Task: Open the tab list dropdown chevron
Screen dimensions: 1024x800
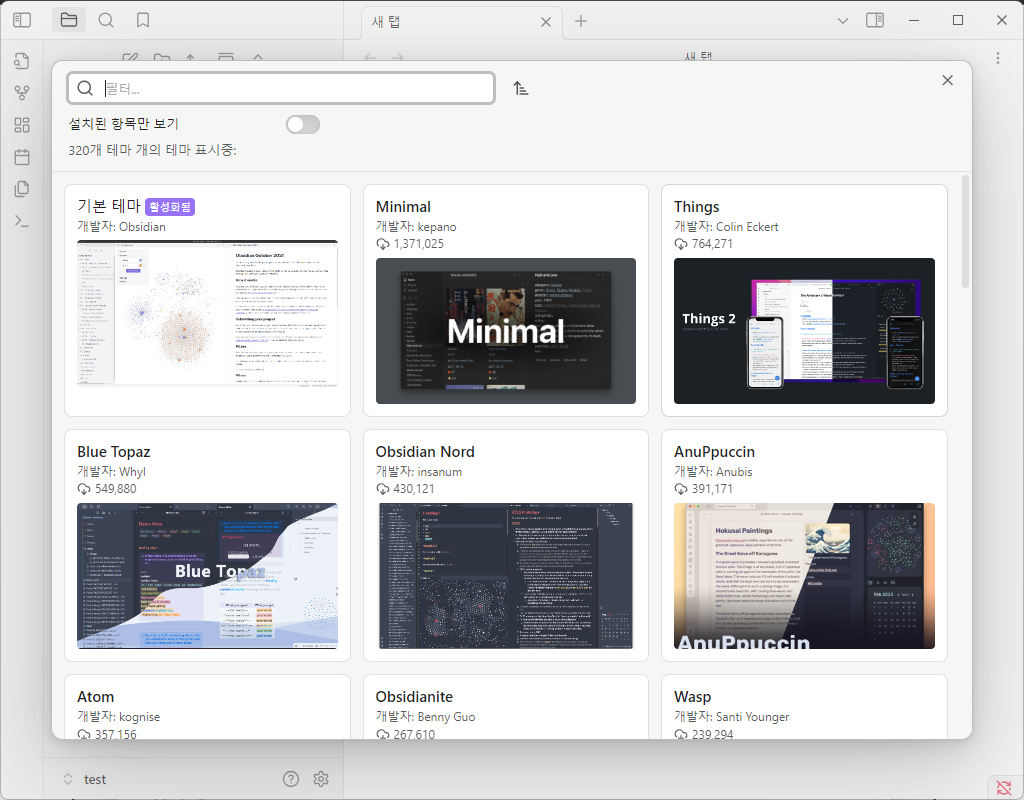Action: click(842, 21)
